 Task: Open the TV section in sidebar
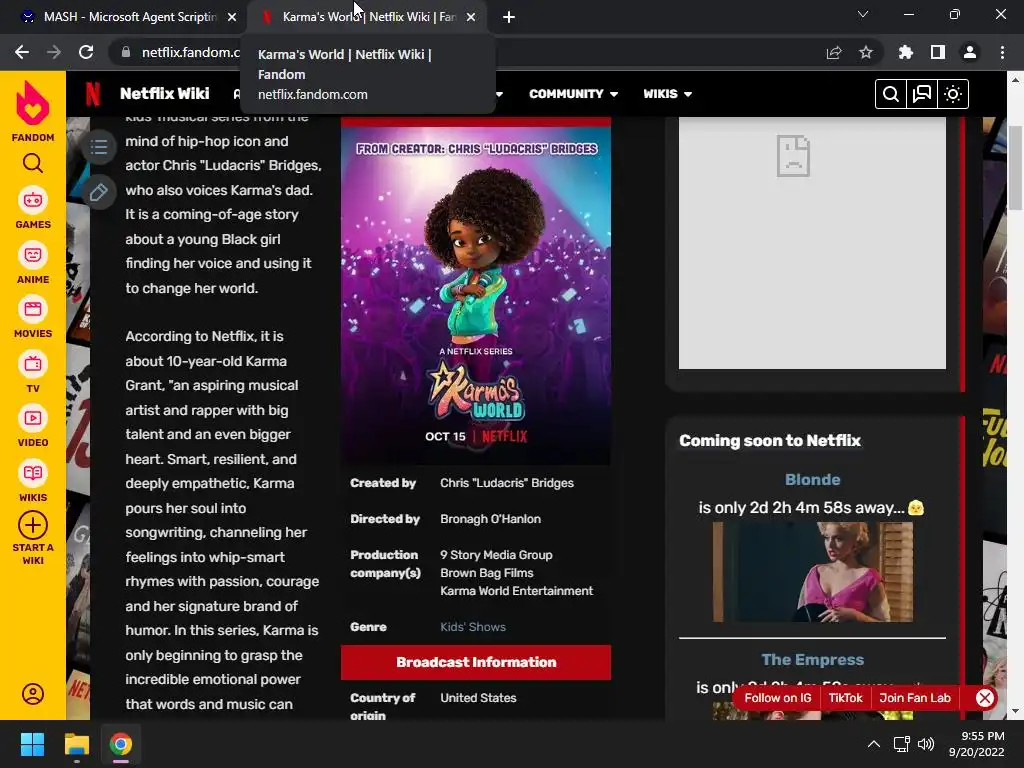[x=33, y=373]
